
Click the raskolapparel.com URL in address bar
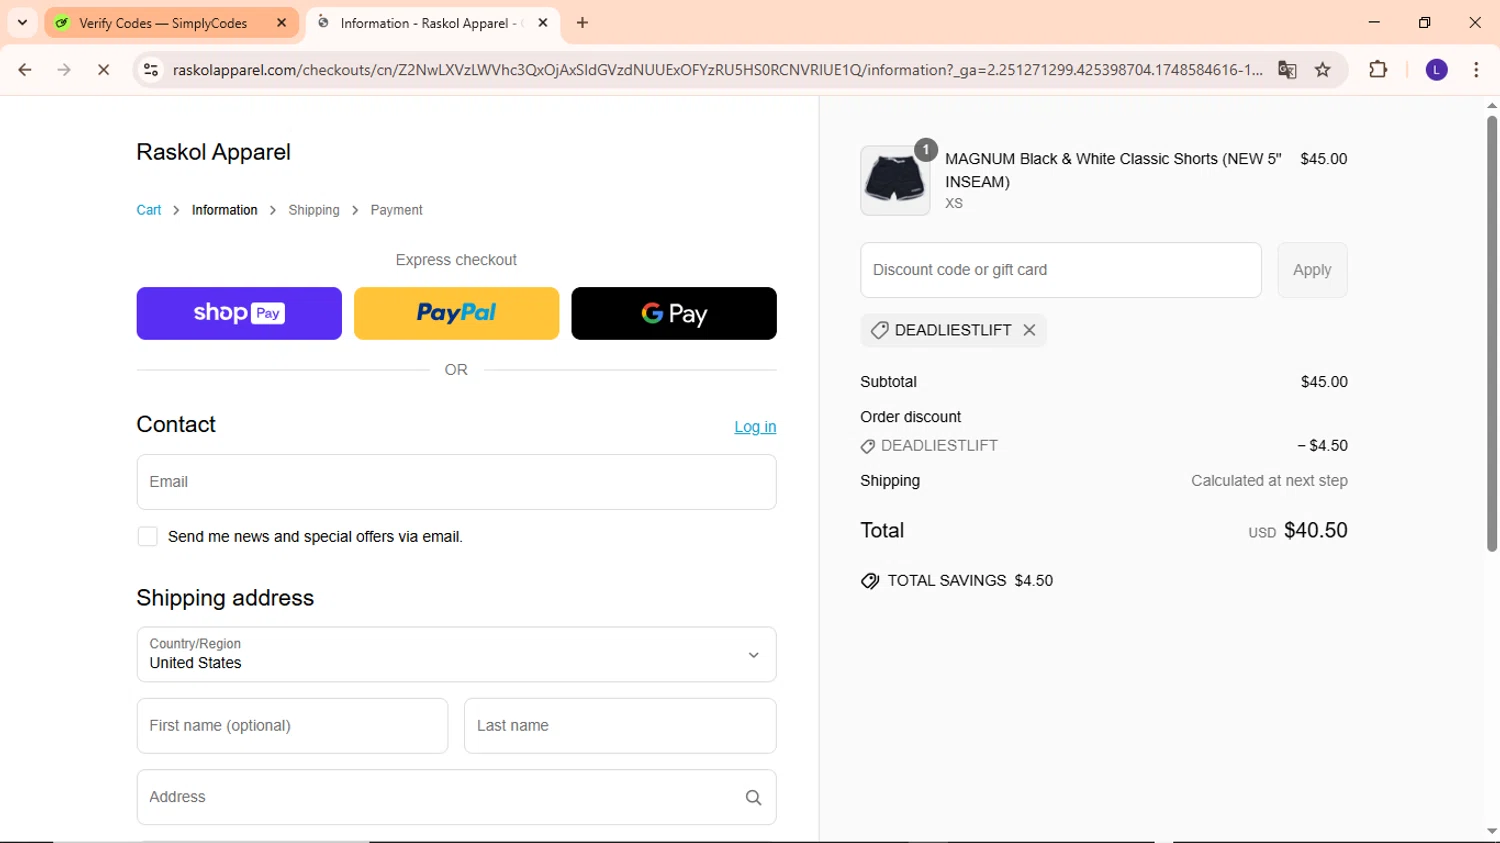(717, 70)
